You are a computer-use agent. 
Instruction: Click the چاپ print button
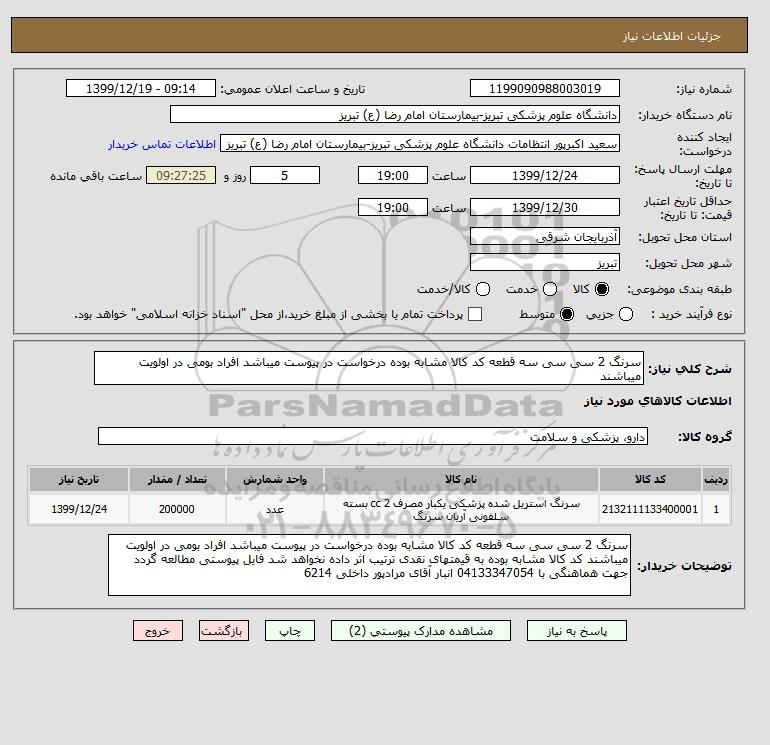(x=290, y=631)
